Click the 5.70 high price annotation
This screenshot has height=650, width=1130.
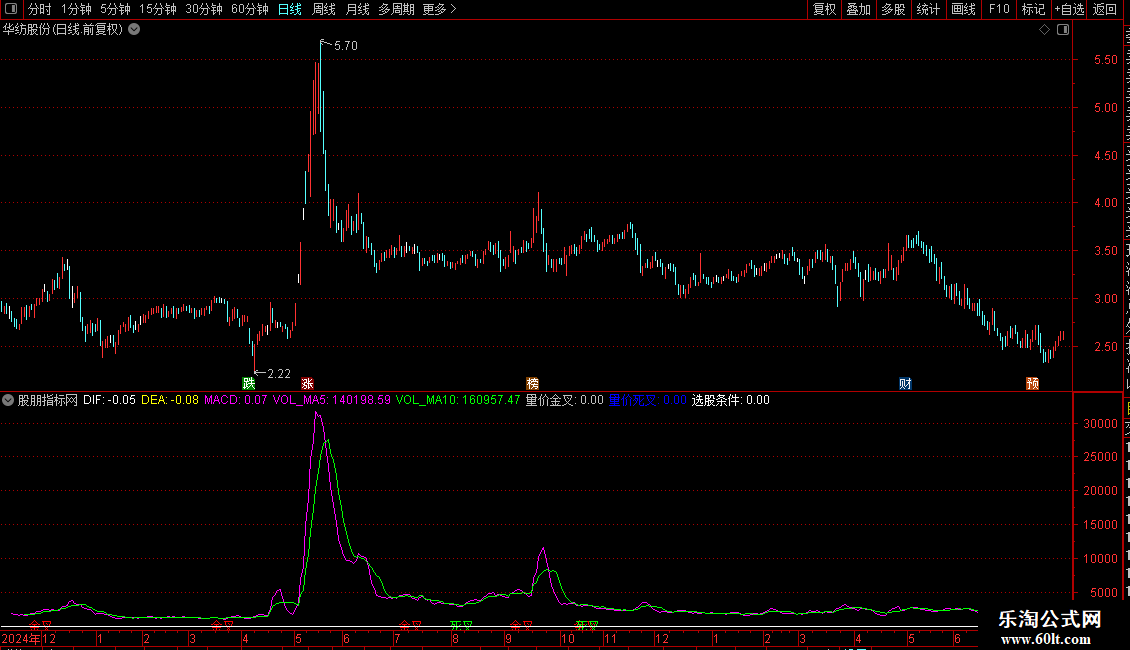click(x=346, y=45)
